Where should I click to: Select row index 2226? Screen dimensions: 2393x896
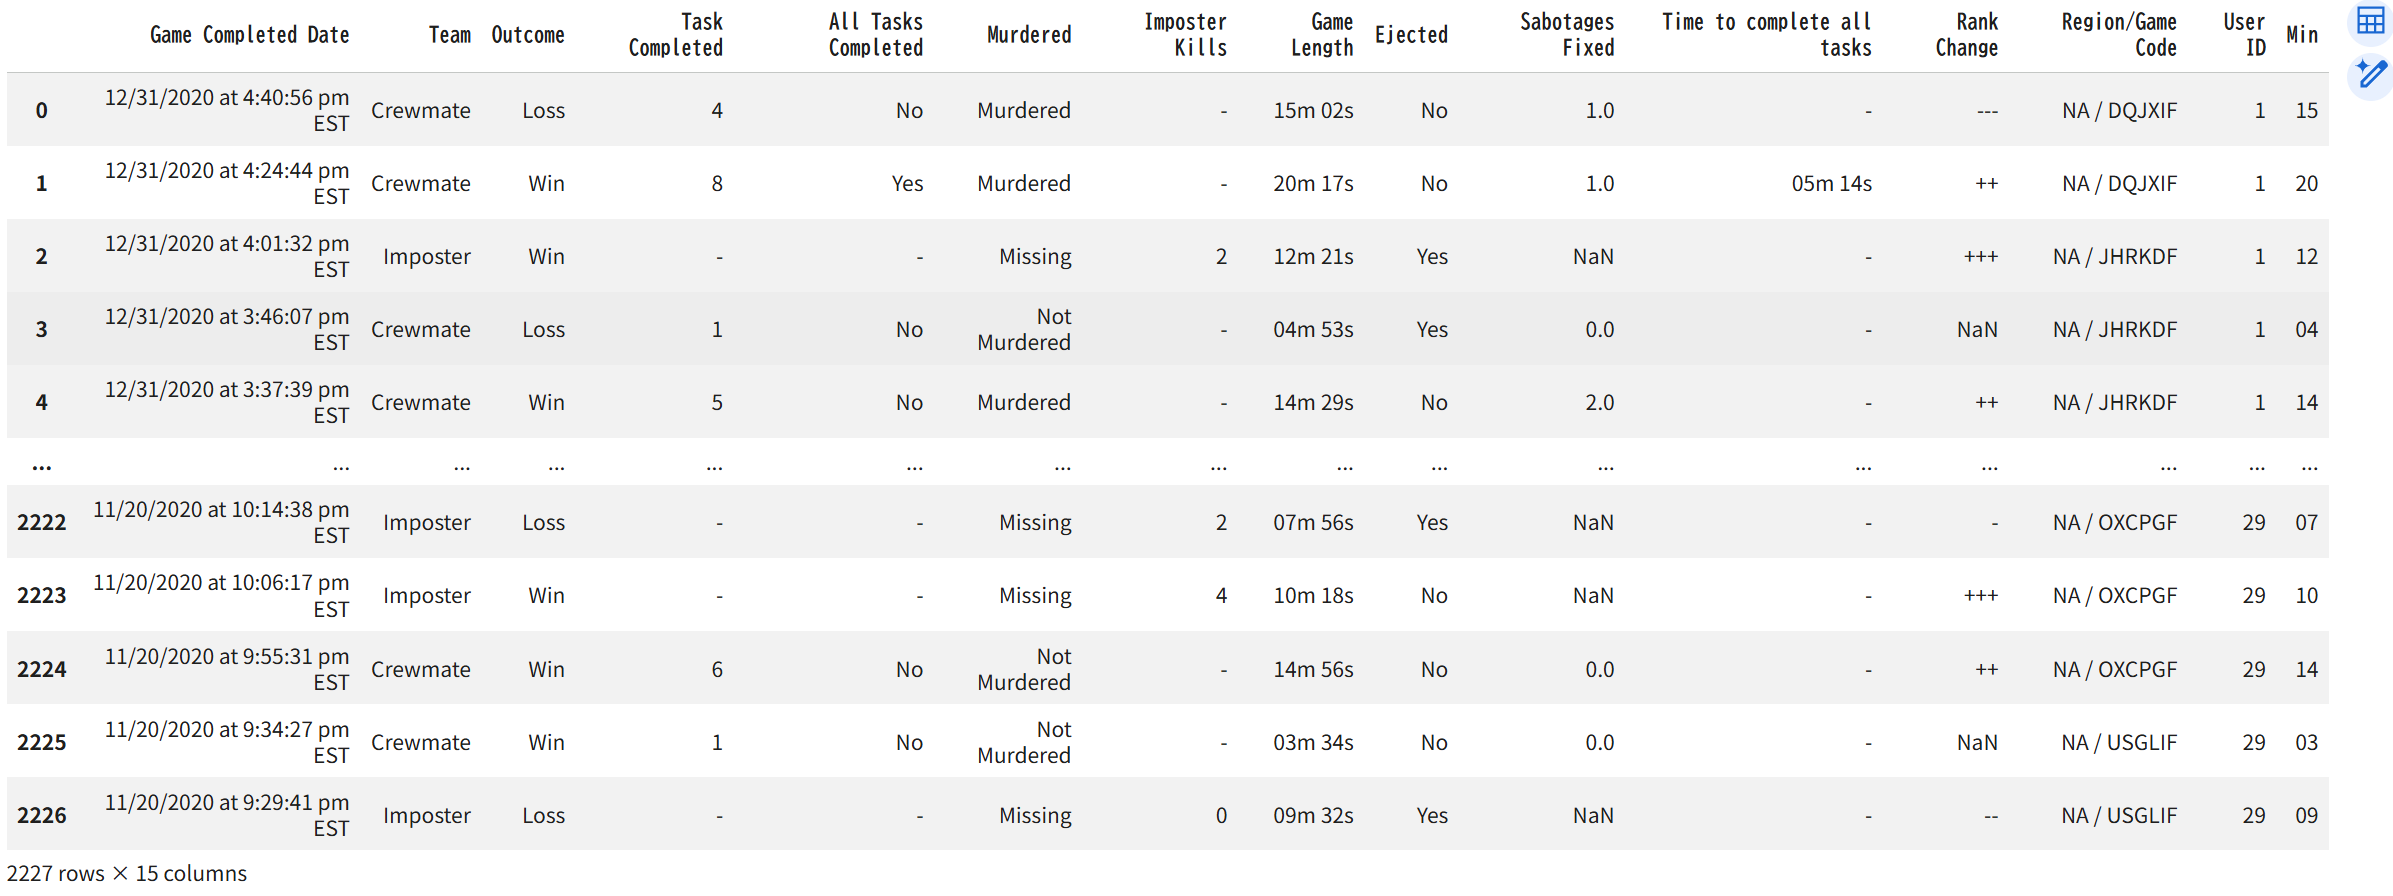coord(41,816)
